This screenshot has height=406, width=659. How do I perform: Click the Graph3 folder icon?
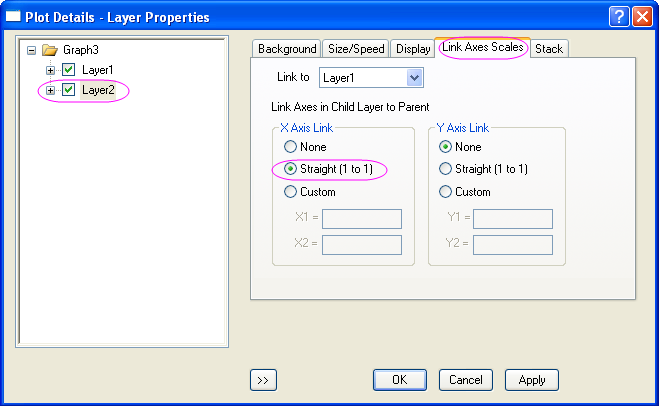[x=51, y=49]
